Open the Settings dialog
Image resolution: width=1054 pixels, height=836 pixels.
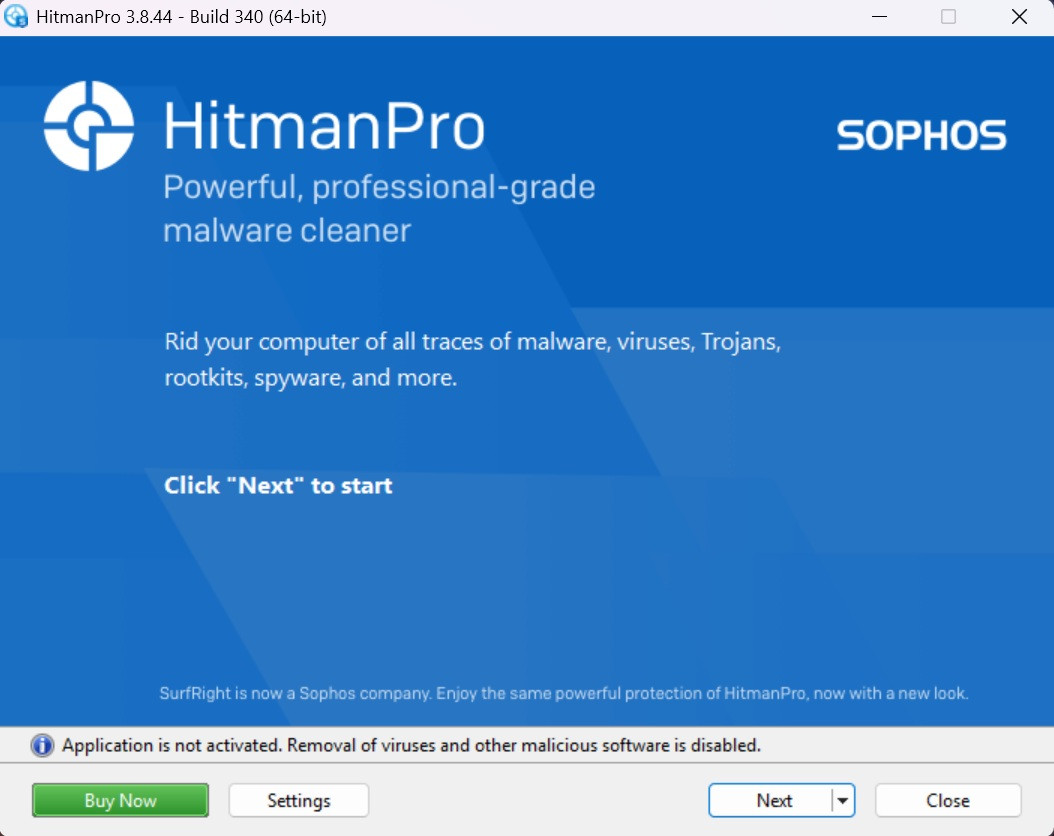[x=298, y=800]
